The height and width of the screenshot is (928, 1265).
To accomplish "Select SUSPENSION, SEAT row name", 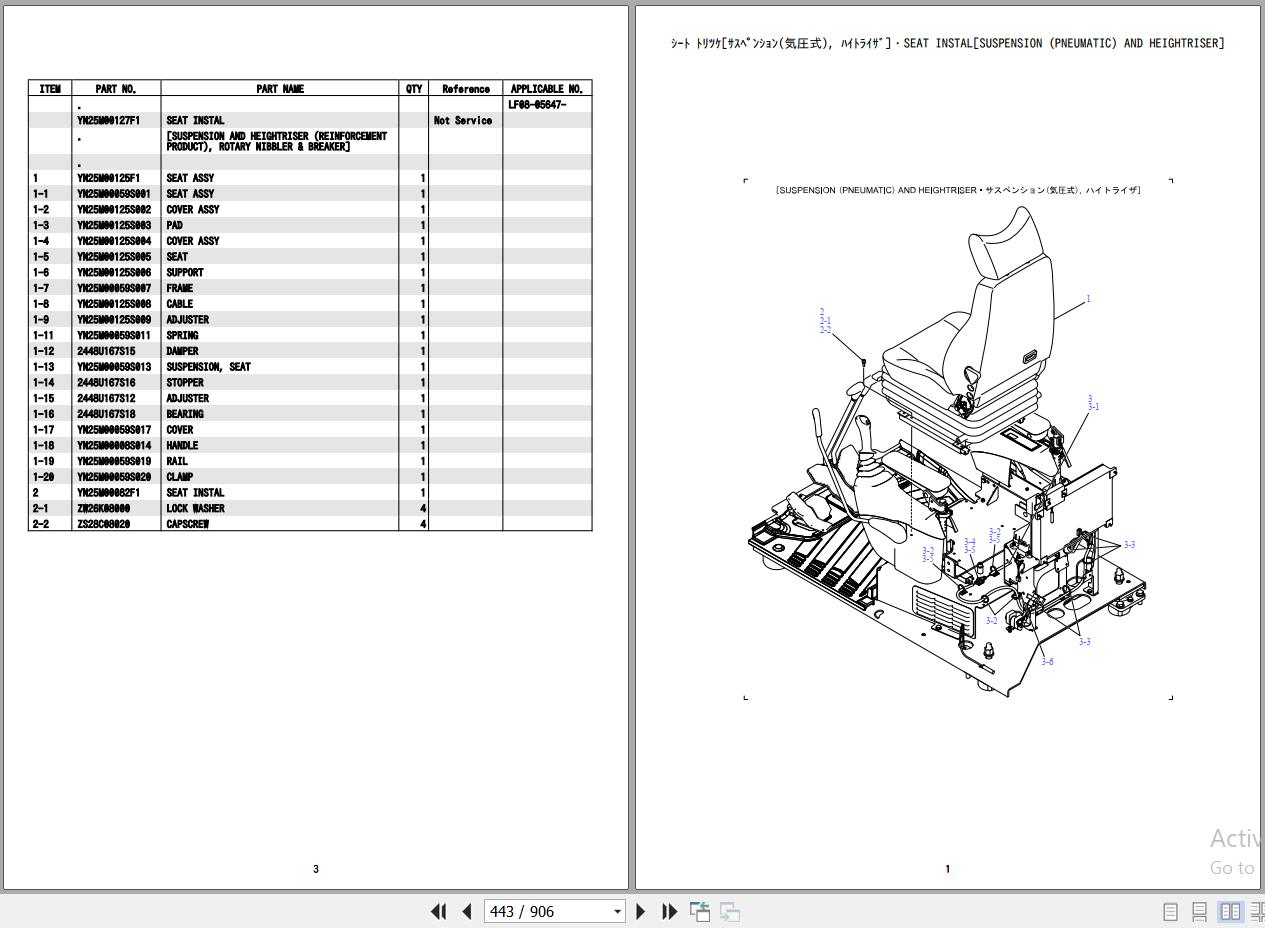I will point(208,367).
